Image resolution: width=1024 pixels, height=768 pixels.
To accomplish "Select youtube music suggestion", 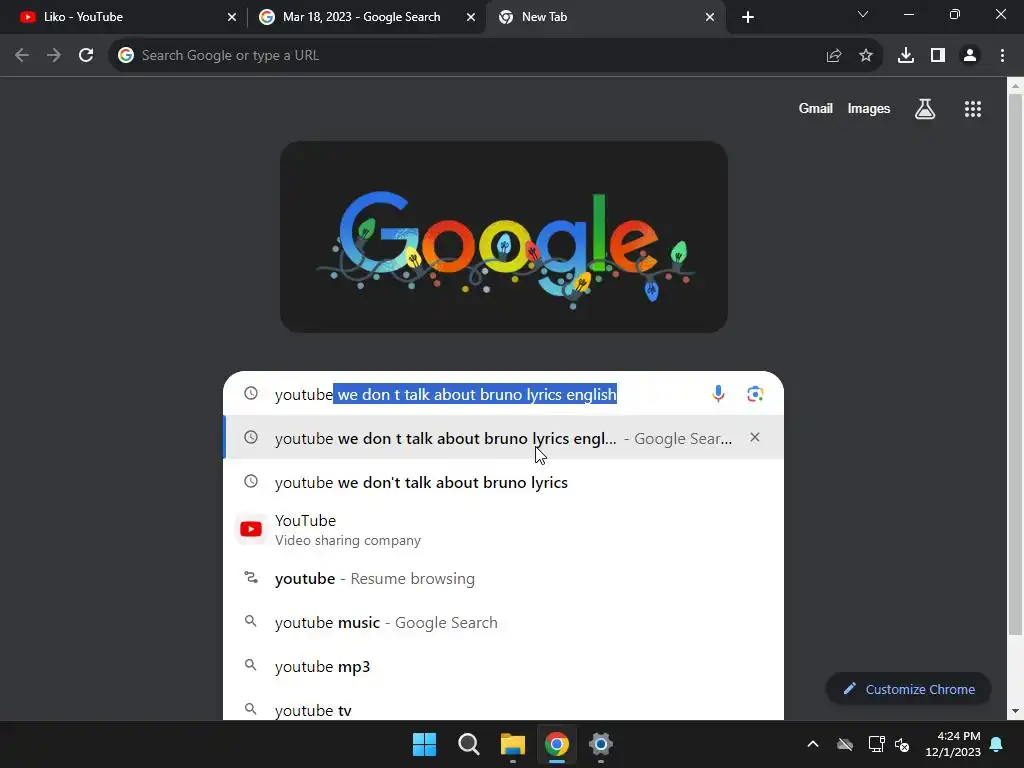I will [503, 622].
